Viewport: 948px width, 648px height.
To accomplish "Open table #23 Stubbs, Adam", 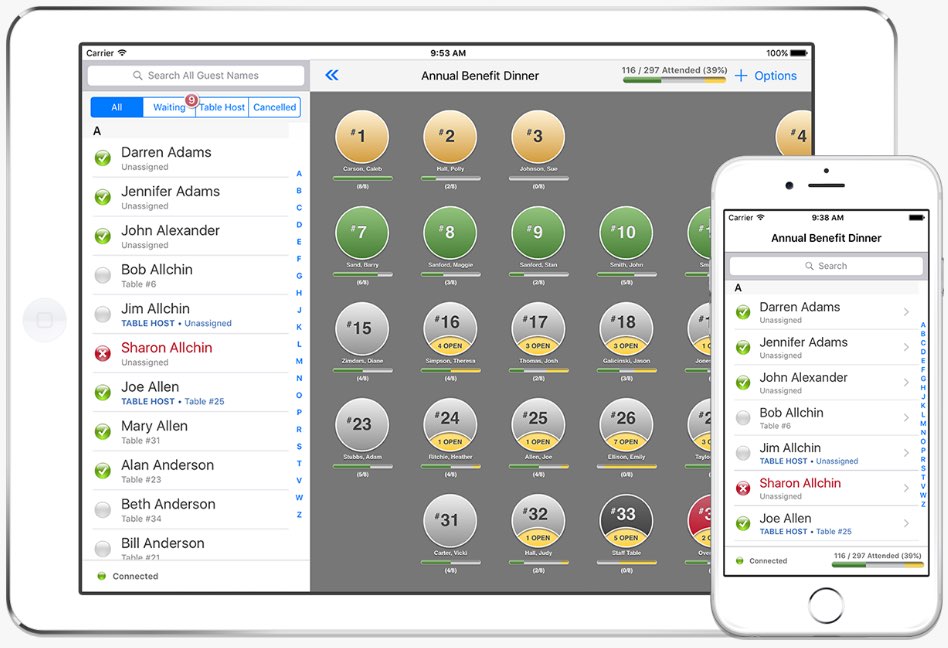I will (362, 425).
